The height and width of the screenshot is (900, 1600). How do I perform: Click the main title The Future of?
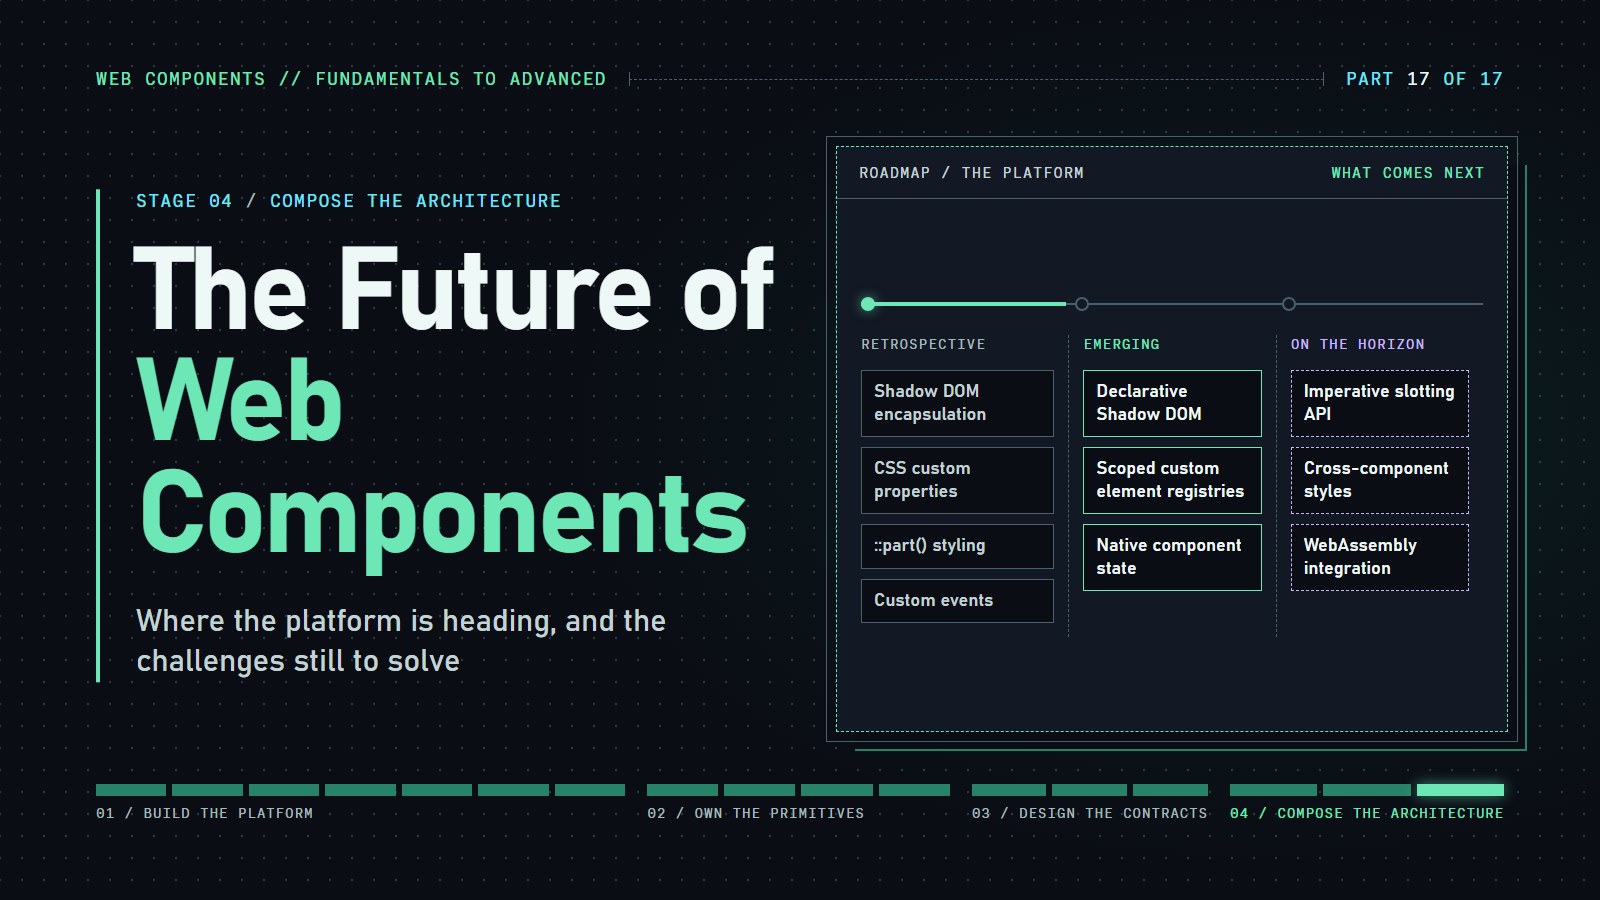pos(453,288)
